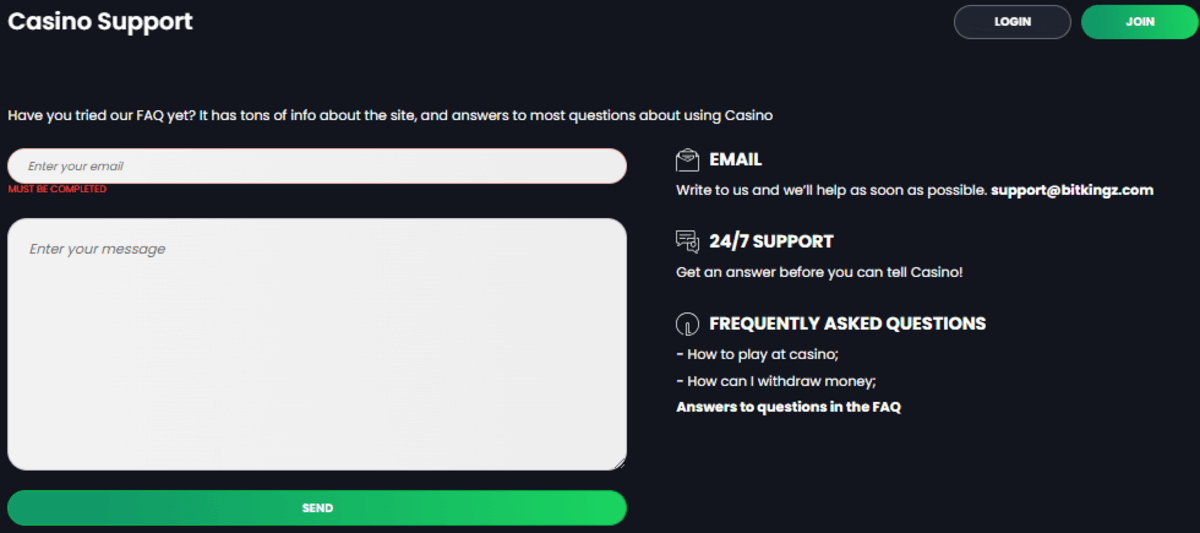Open the Answers to questions in the FAQ link
Image resolution: width=1200 pixels, height=533 pixels.
click(788, 407)
